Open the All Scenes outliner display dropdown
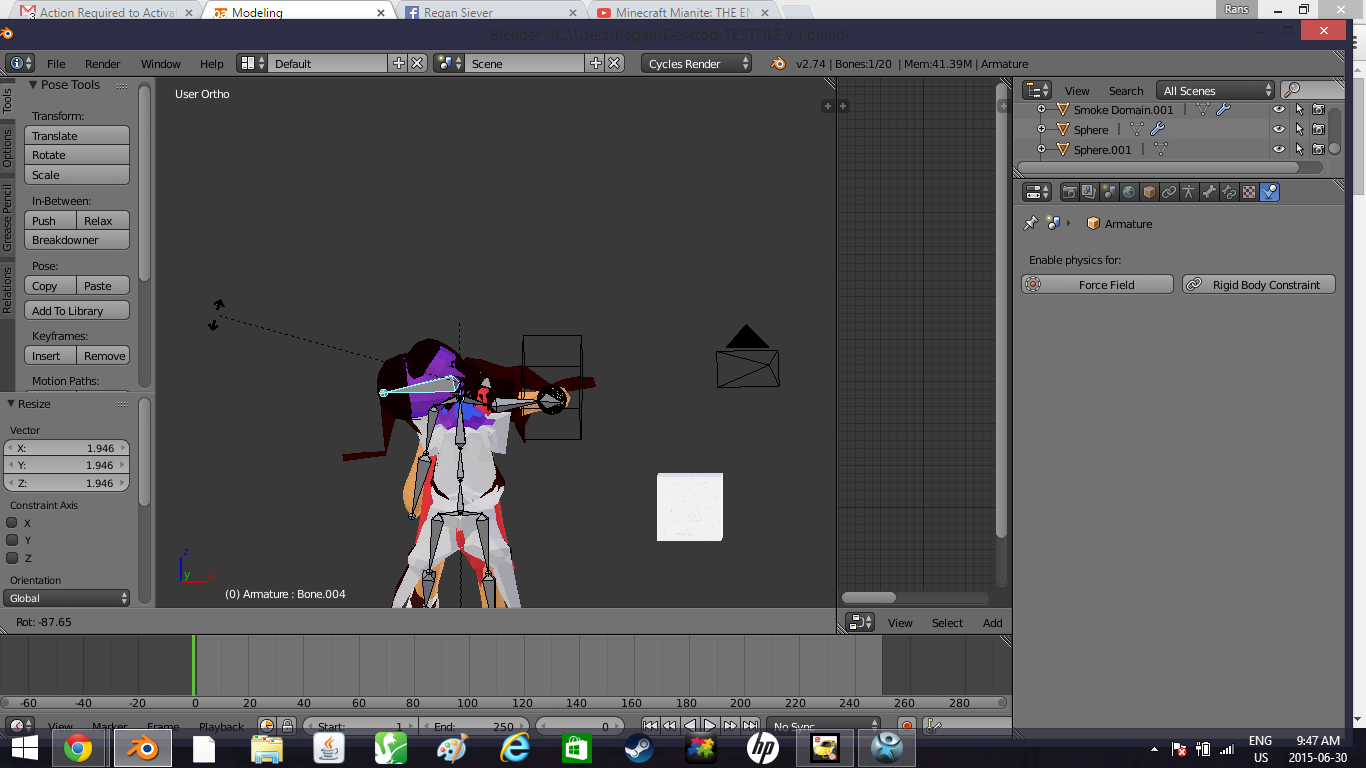 tap(1215, 91)
